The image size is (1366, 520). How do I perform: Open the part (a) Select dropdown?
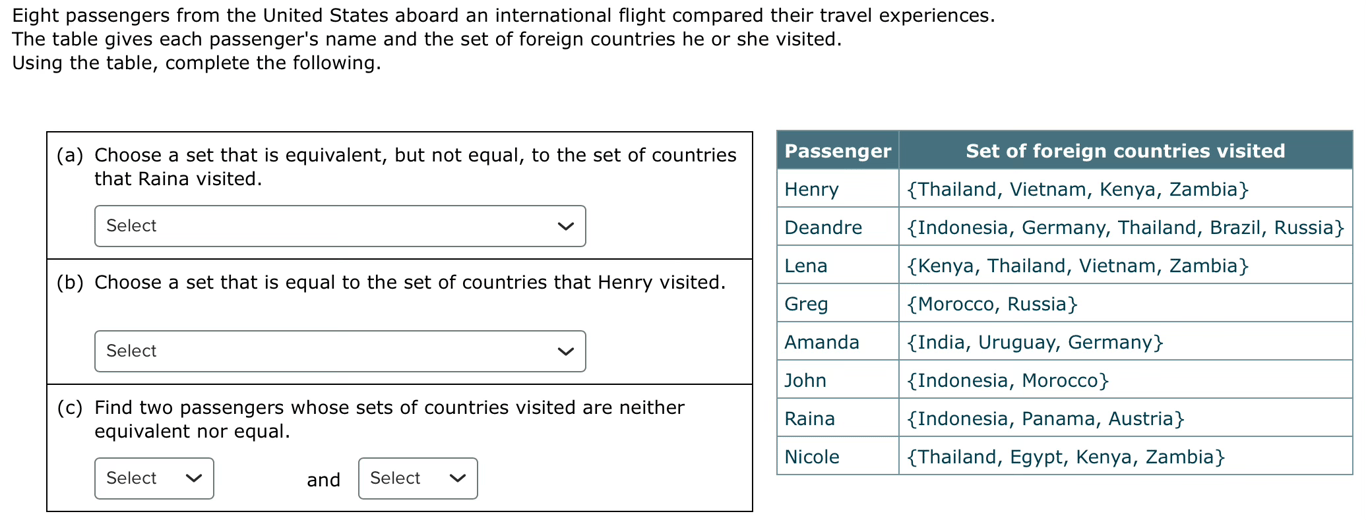340,226
